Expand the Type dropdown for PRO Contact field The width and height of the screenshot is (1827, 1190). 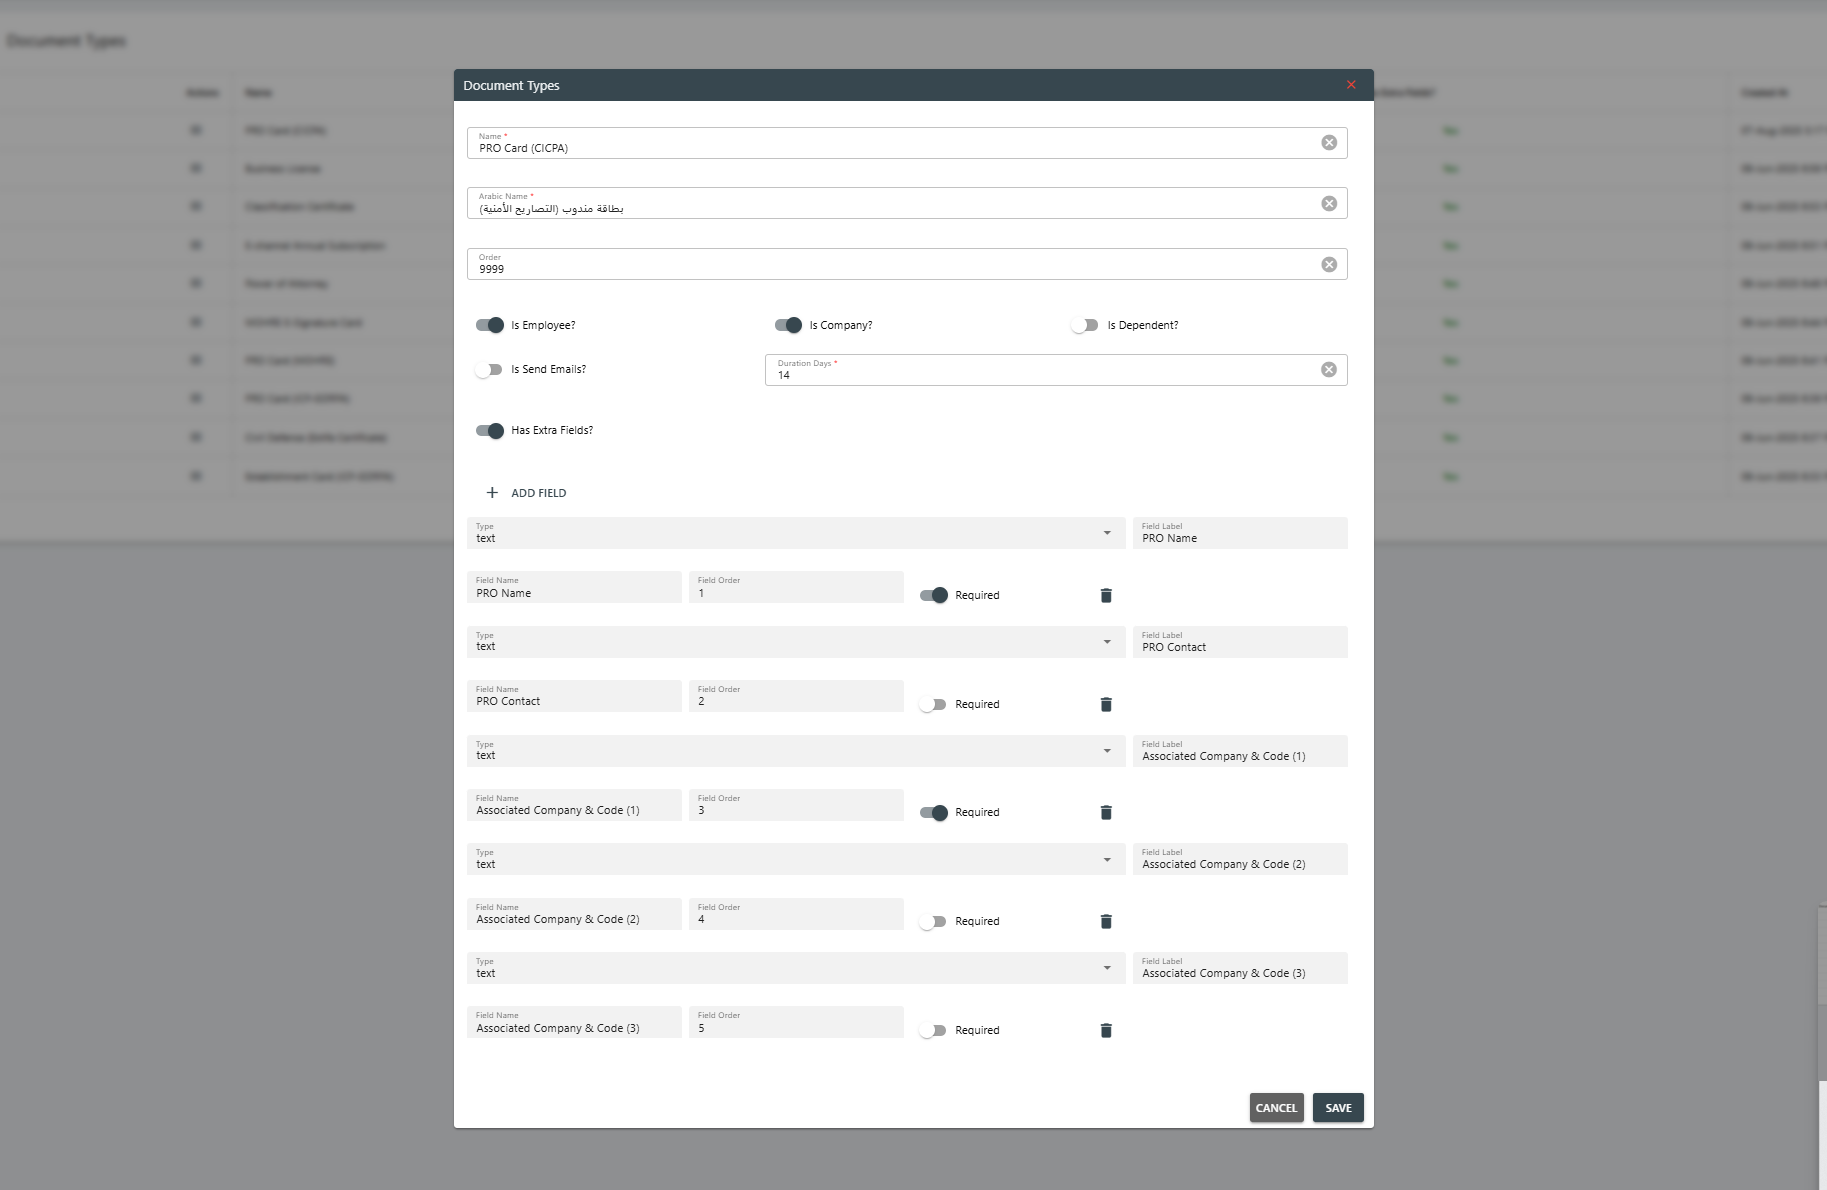(1107, 642)
